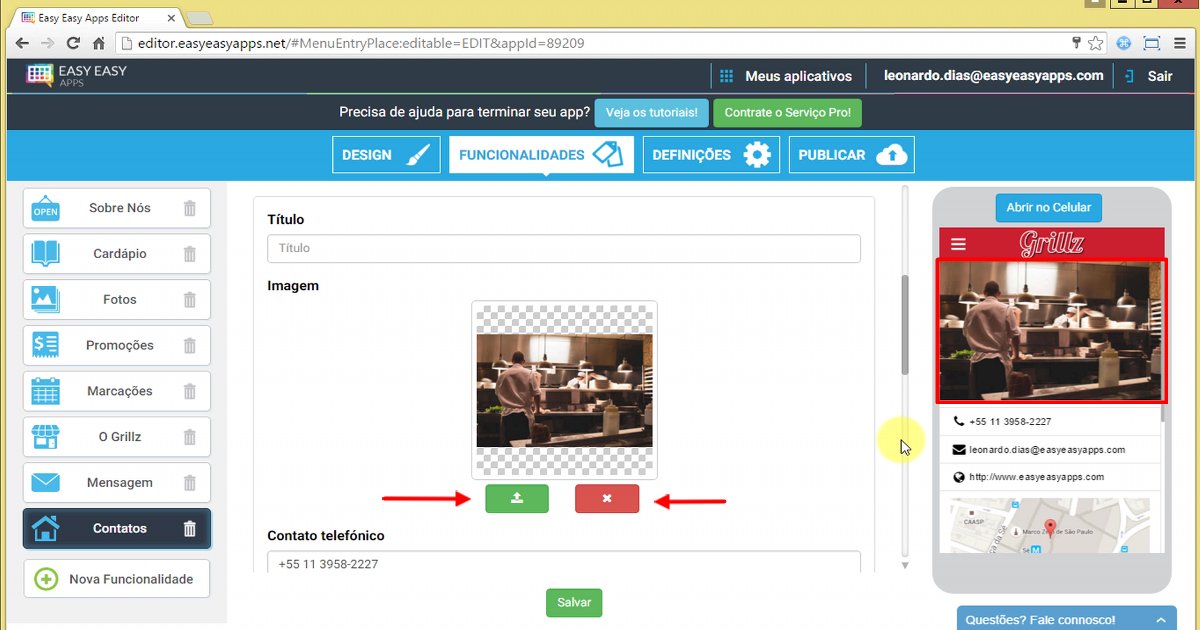The image size is (1200, 630).
Task: Click the trash icon next to Cardápio
Action: (x=190, y=254)
